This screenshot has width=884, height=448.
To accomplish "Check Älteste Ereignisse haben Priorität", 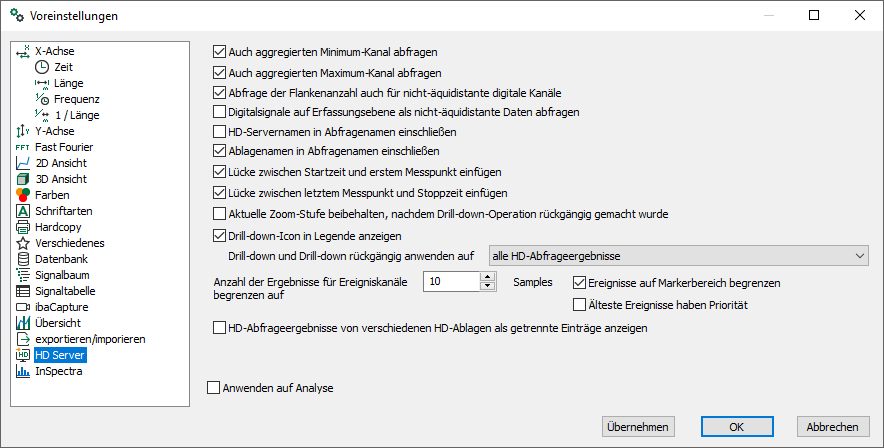I will pos(579,305).
